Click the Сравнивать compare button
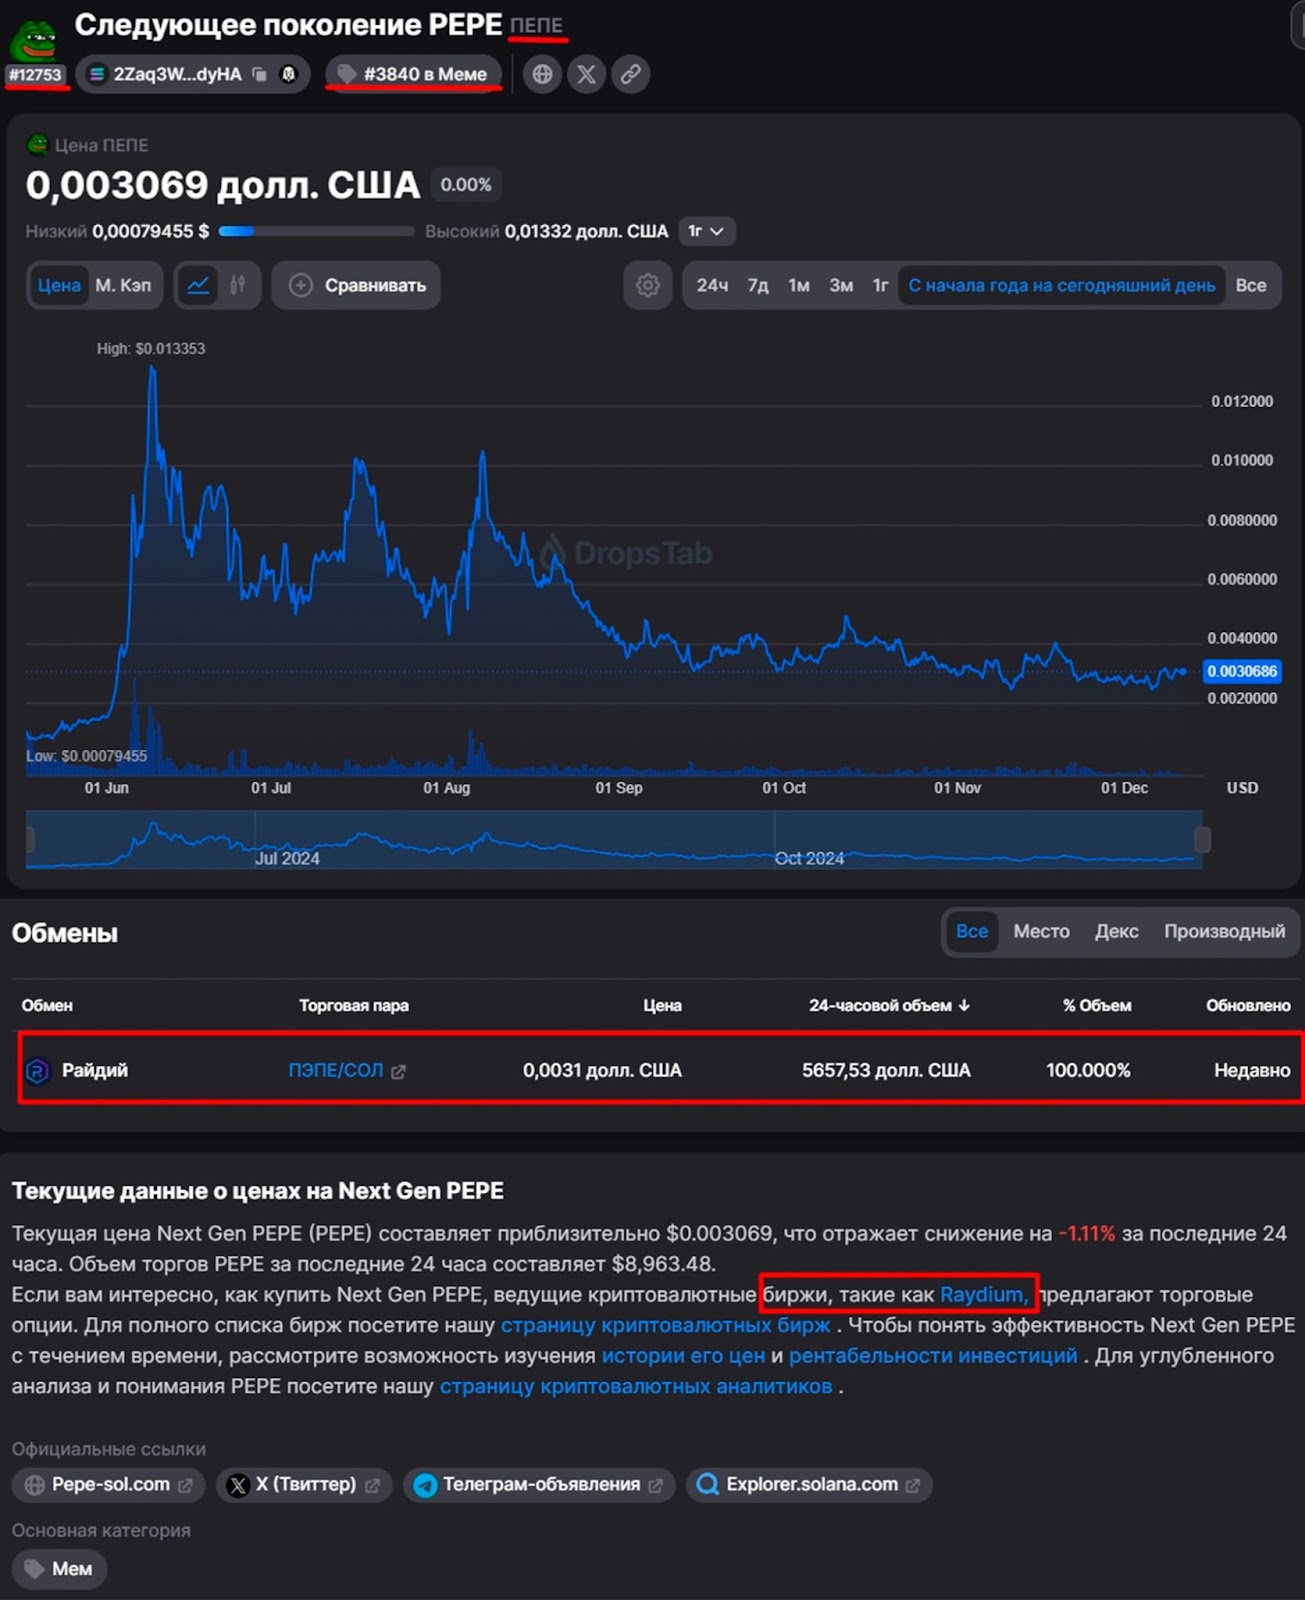Image resolution: width=1305 pixels, height=1600 pixels. (356, 285)
